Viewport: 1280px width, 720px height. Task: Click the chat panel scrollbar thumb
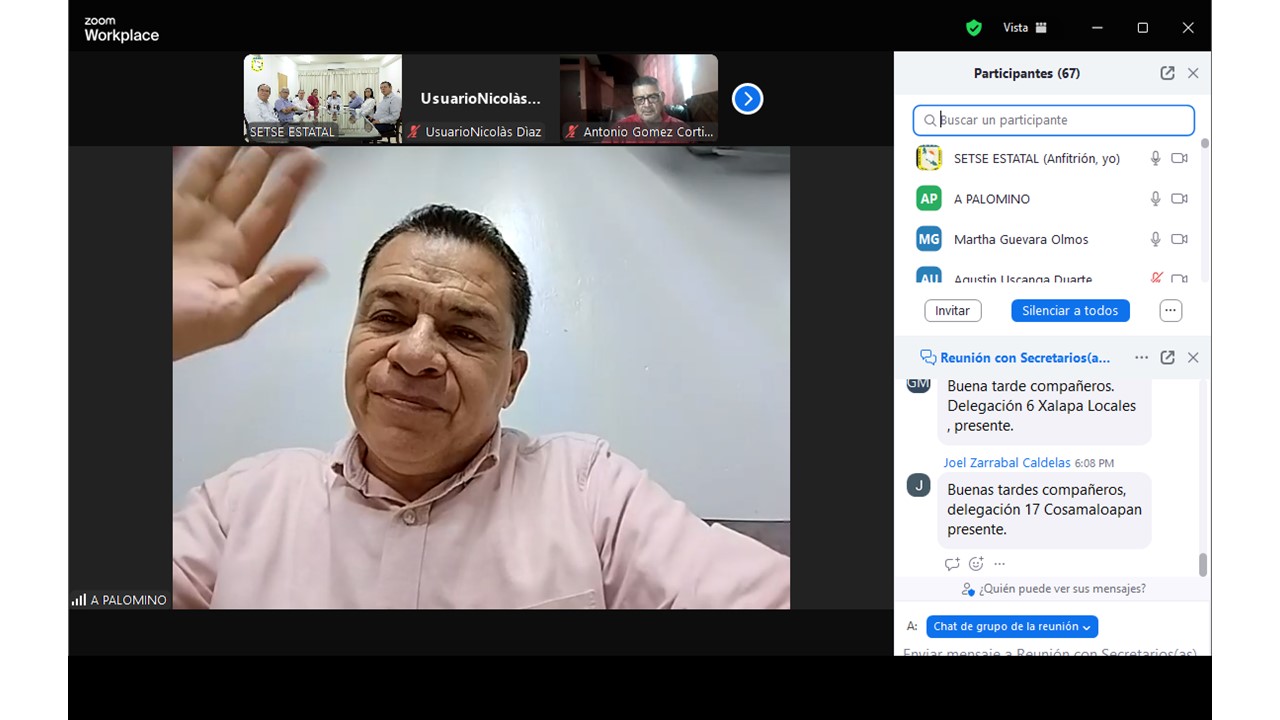(x=1202, y=565)
